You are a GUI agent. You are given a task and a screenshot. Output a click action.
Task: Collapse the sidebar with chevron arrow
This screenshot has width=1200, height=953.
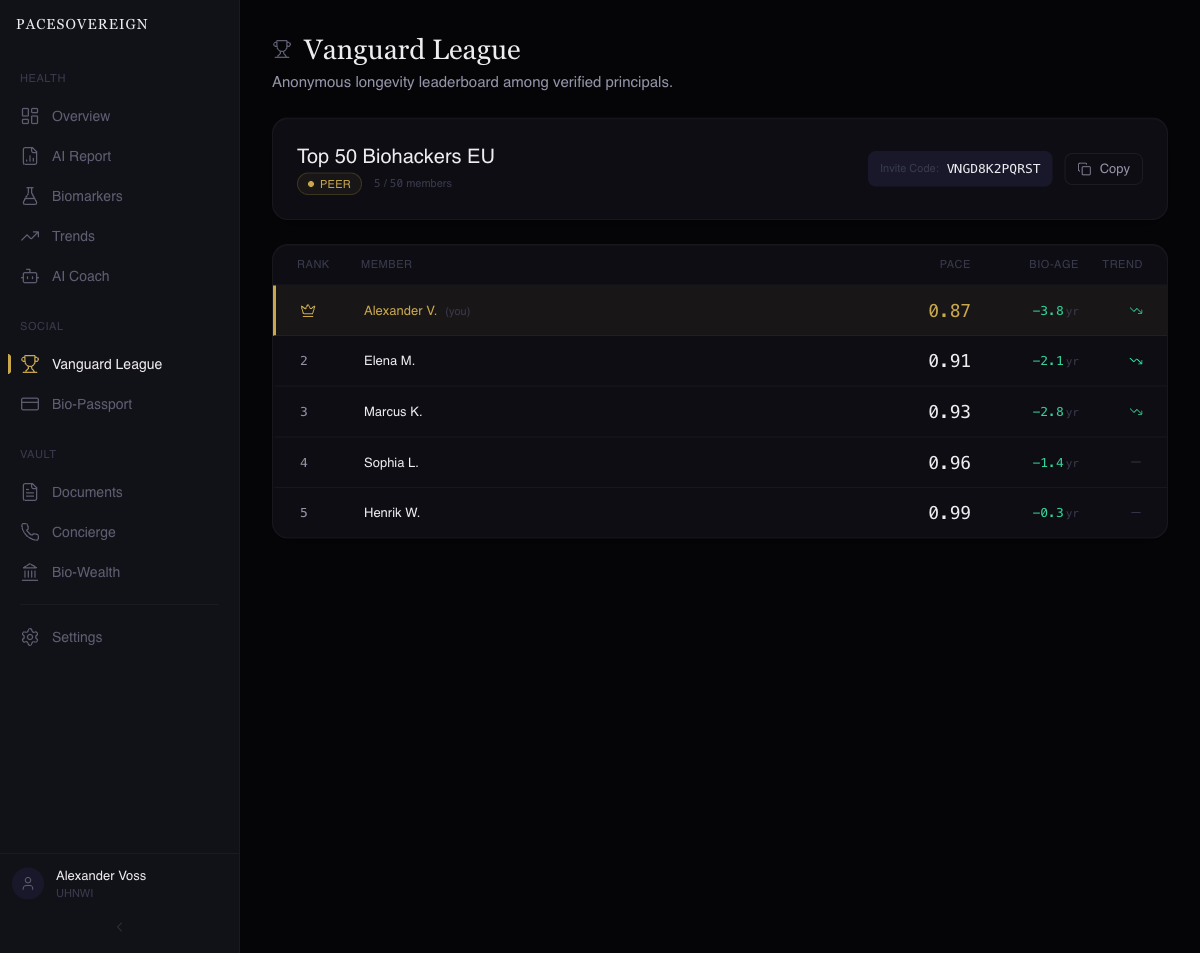(119, 927)
